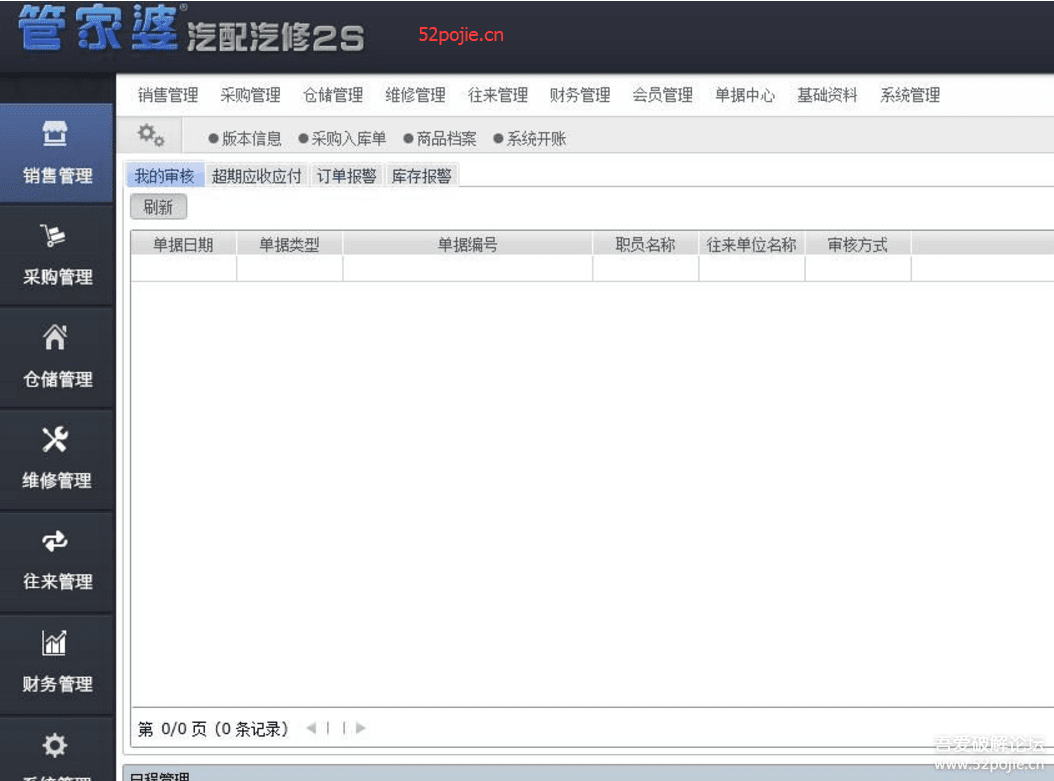Open 商品档案 shortcut link

coord(440,139)
